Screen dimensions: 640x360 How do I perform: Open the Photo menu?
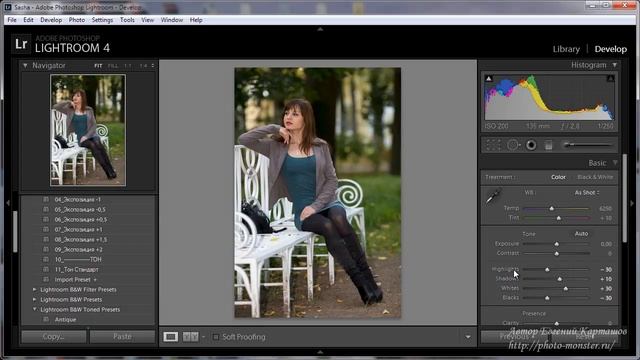click(x=77, y=20)
